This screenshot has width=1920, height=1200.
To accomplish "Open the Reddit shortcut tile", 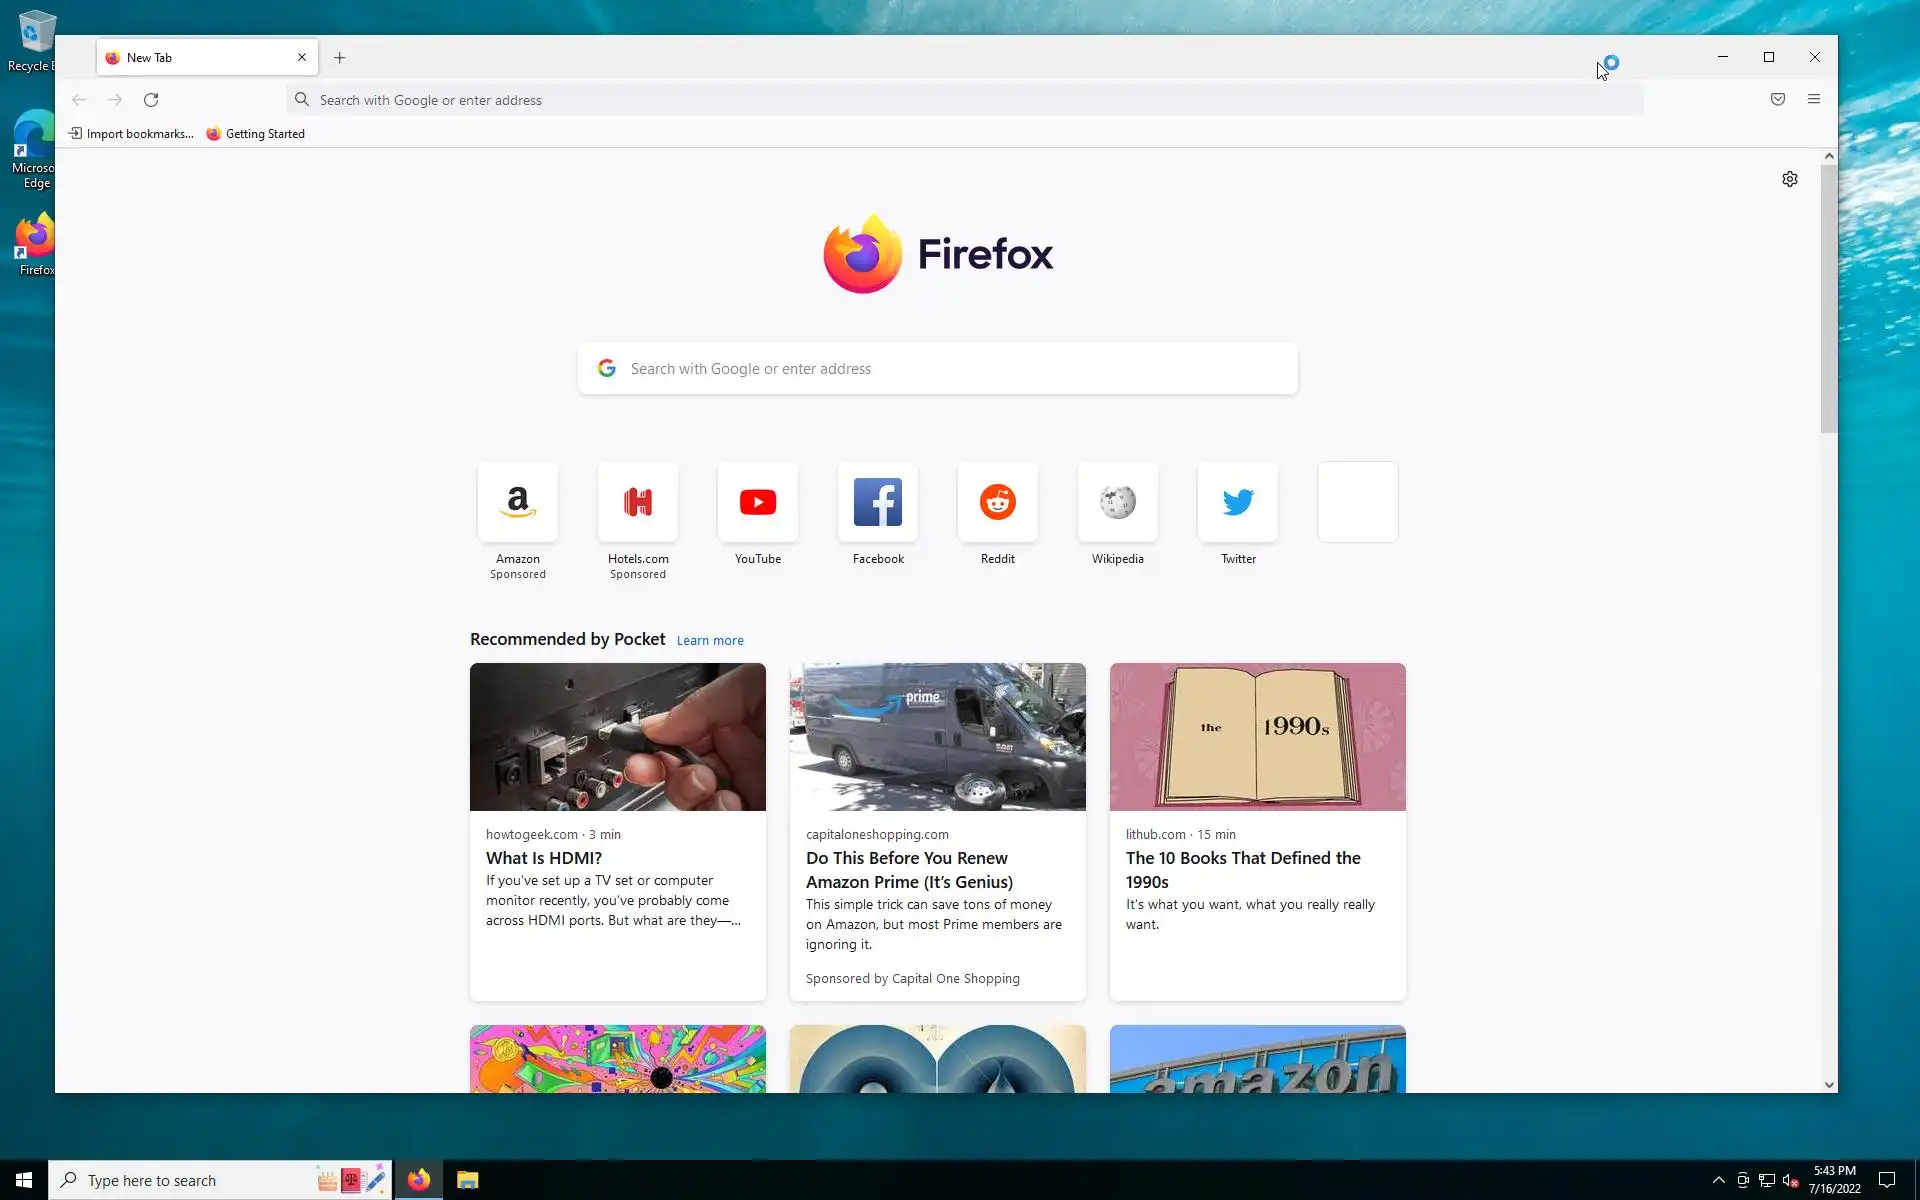I will tap(997, 502).
